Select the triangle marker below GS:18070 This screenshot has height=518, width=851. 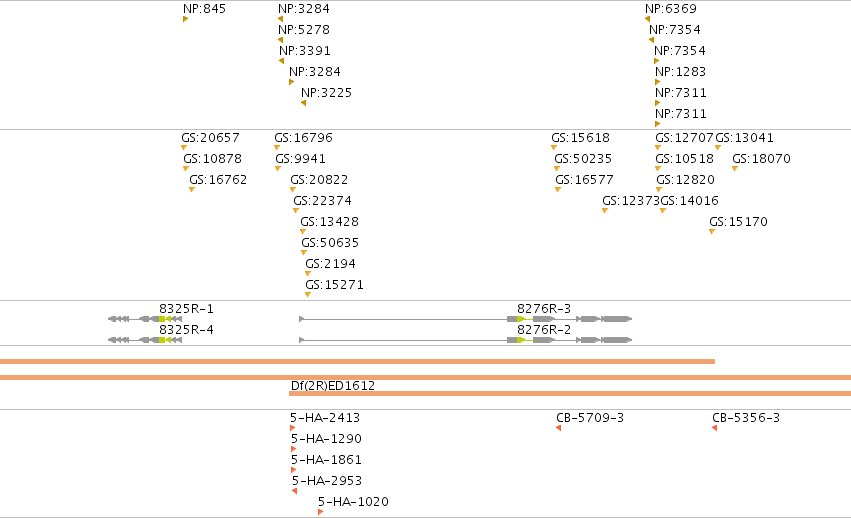pos(735,169)
